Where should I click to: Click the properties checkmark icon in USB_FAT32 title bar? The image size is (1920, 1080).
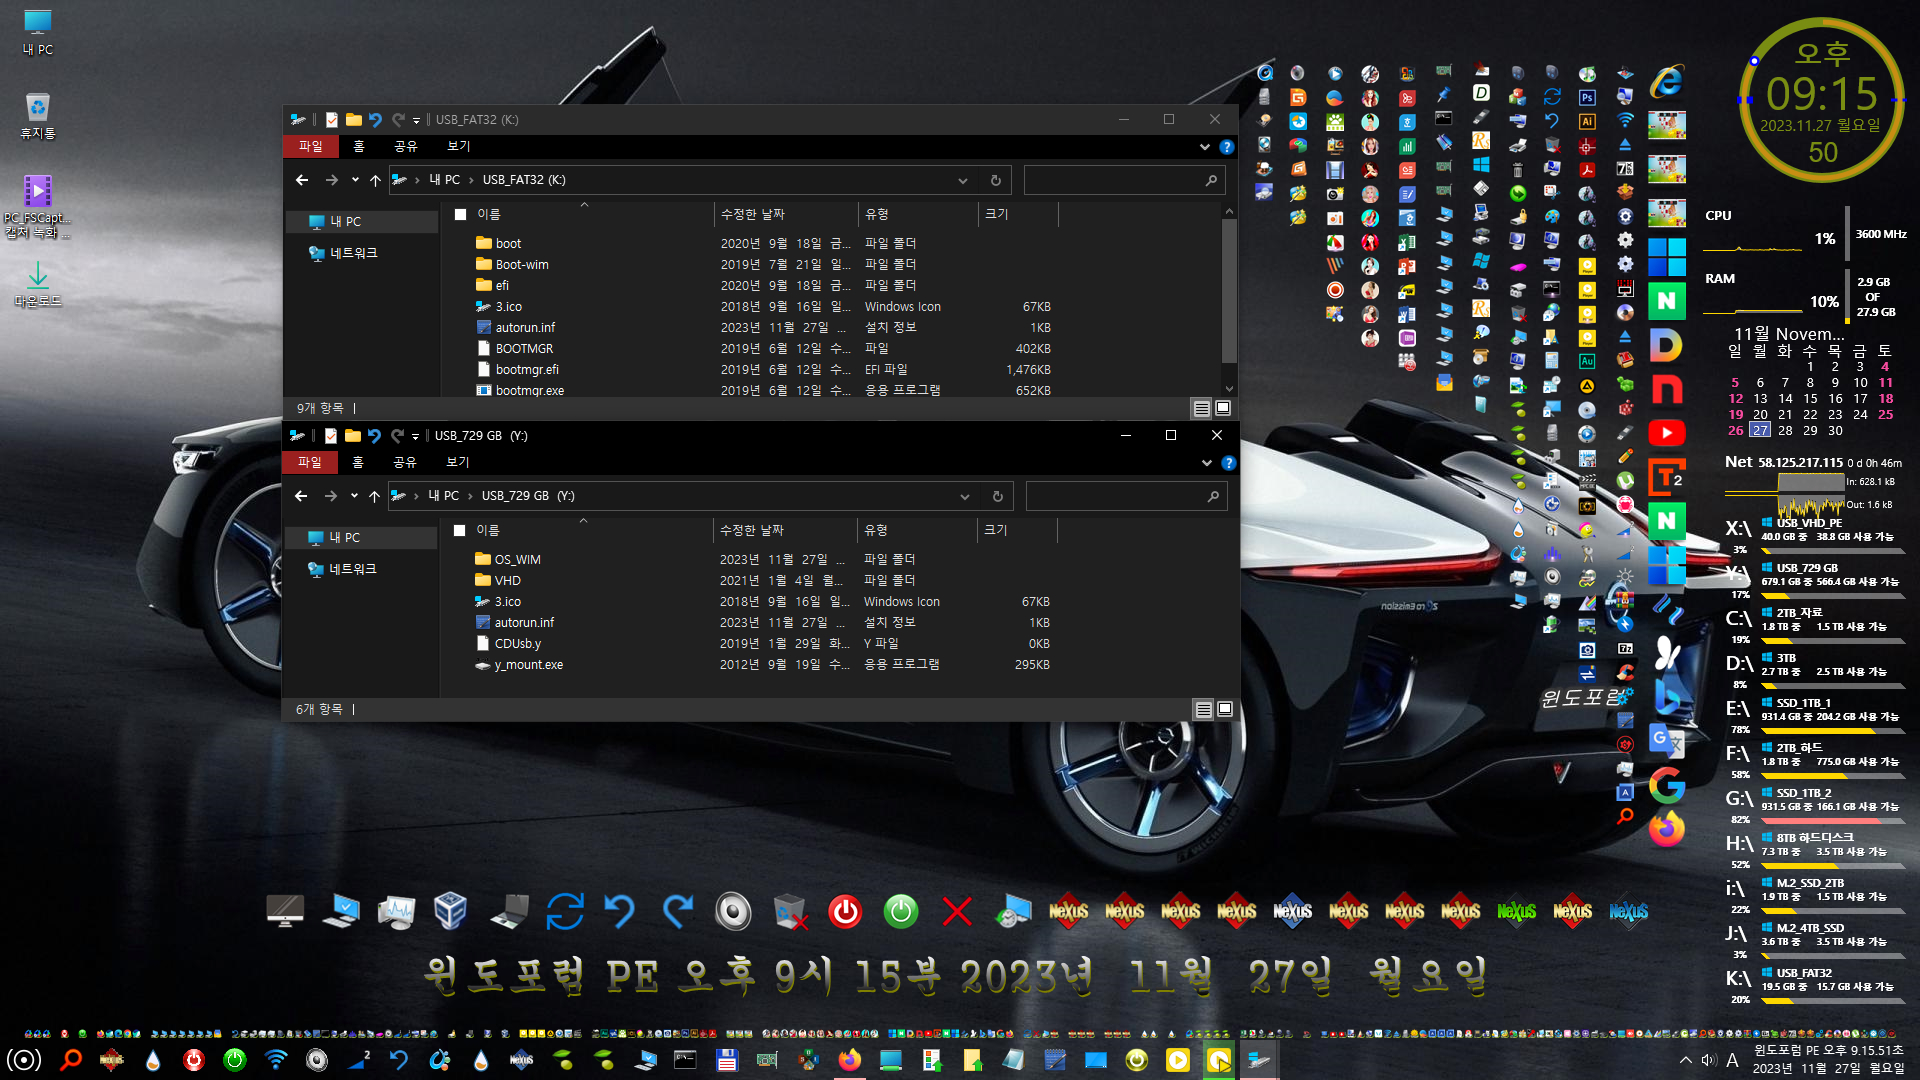(332, 120)
